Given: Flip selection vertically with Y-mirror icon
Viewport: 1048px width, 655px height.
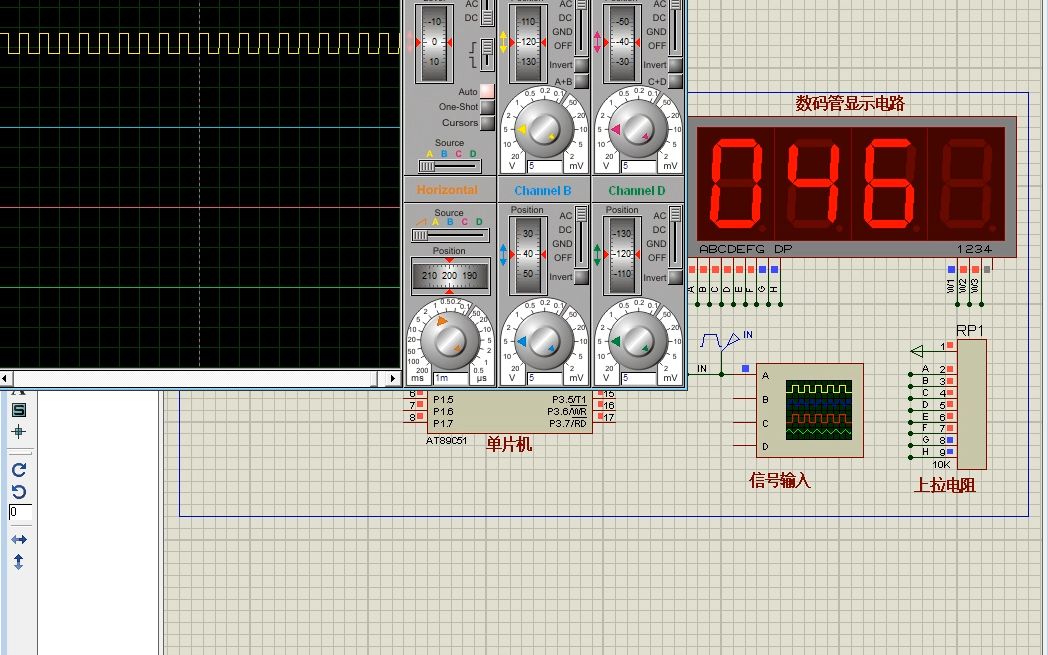Looking at the screenshot, I should click(x=19, y=562).
